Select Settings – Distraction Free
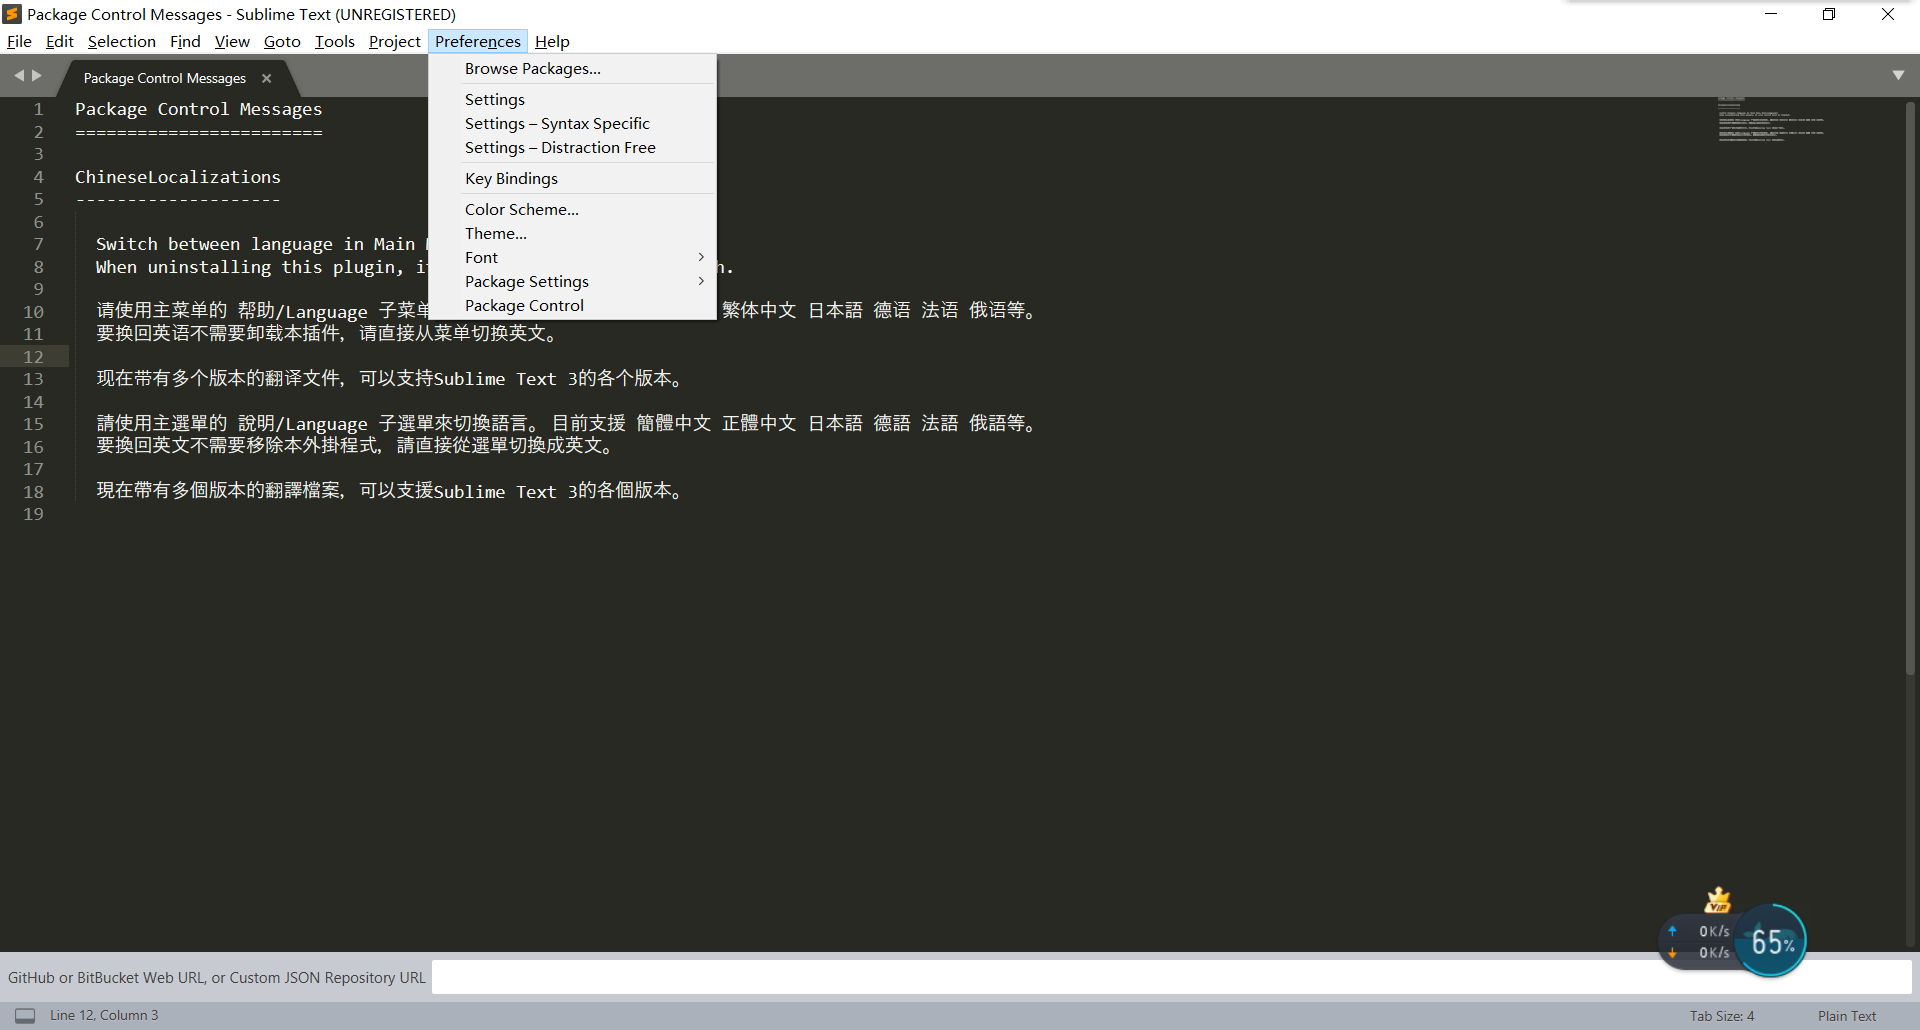The height and width of the screenshot is (1030, 1920). coord(572,148)
